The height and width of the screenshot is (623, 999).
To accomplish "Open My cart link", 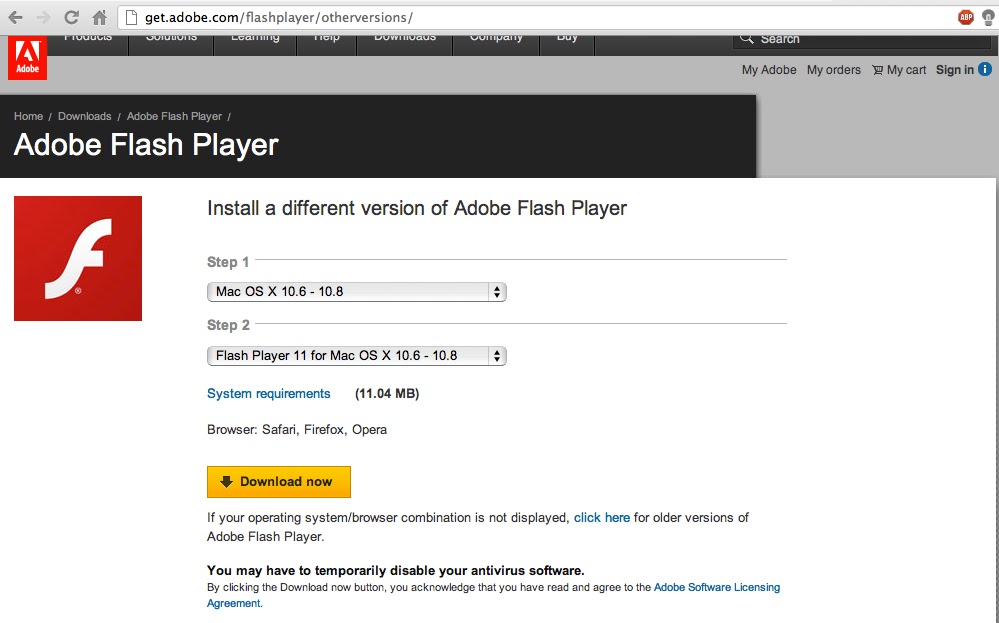I will [899, 70].
